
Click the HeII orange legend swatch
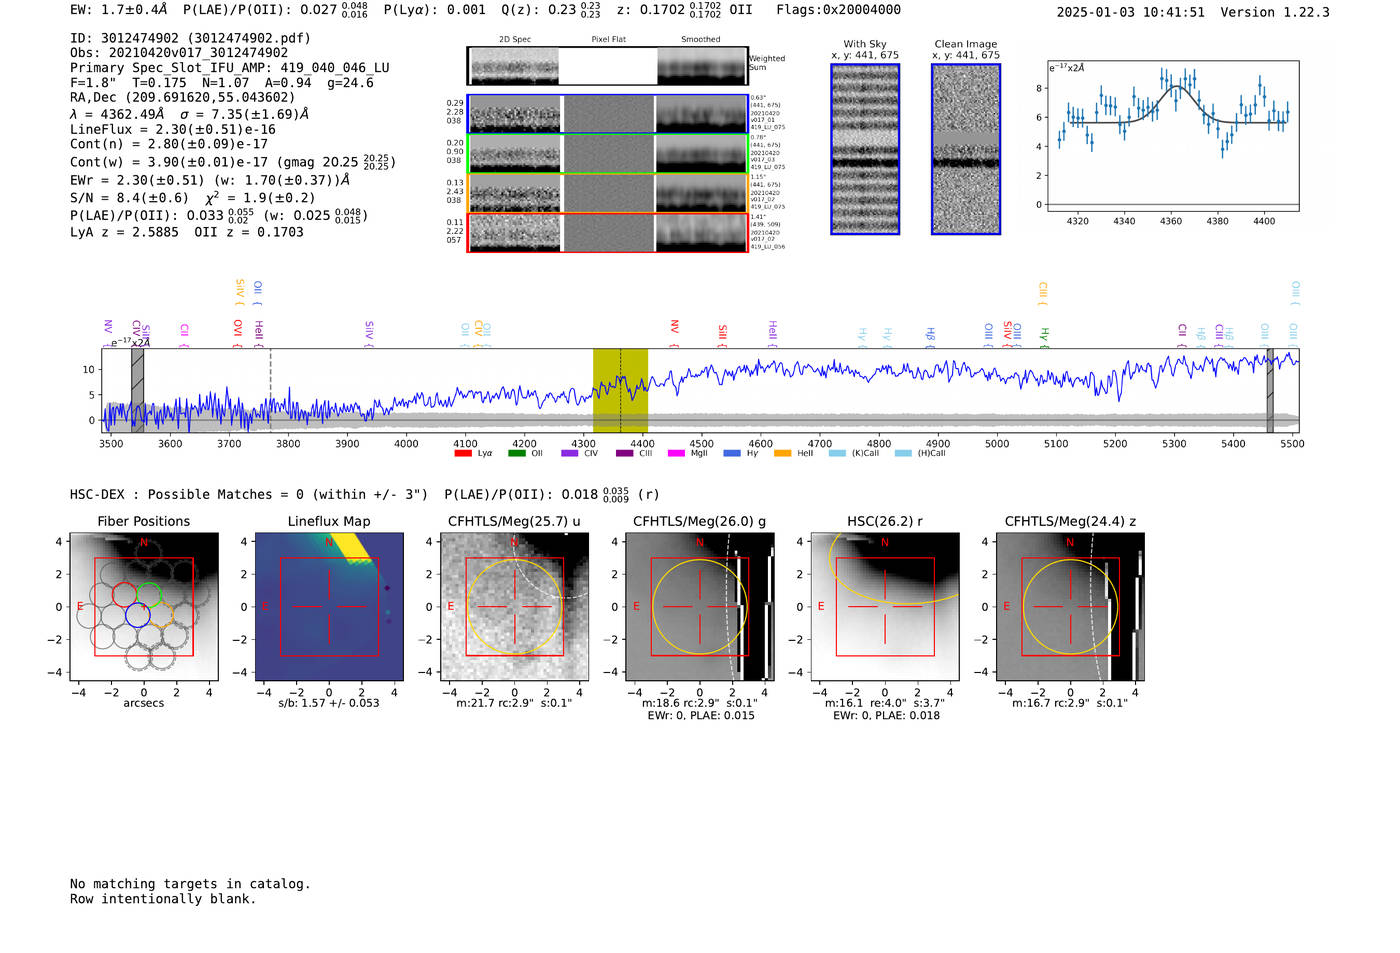tap(782, 453)
